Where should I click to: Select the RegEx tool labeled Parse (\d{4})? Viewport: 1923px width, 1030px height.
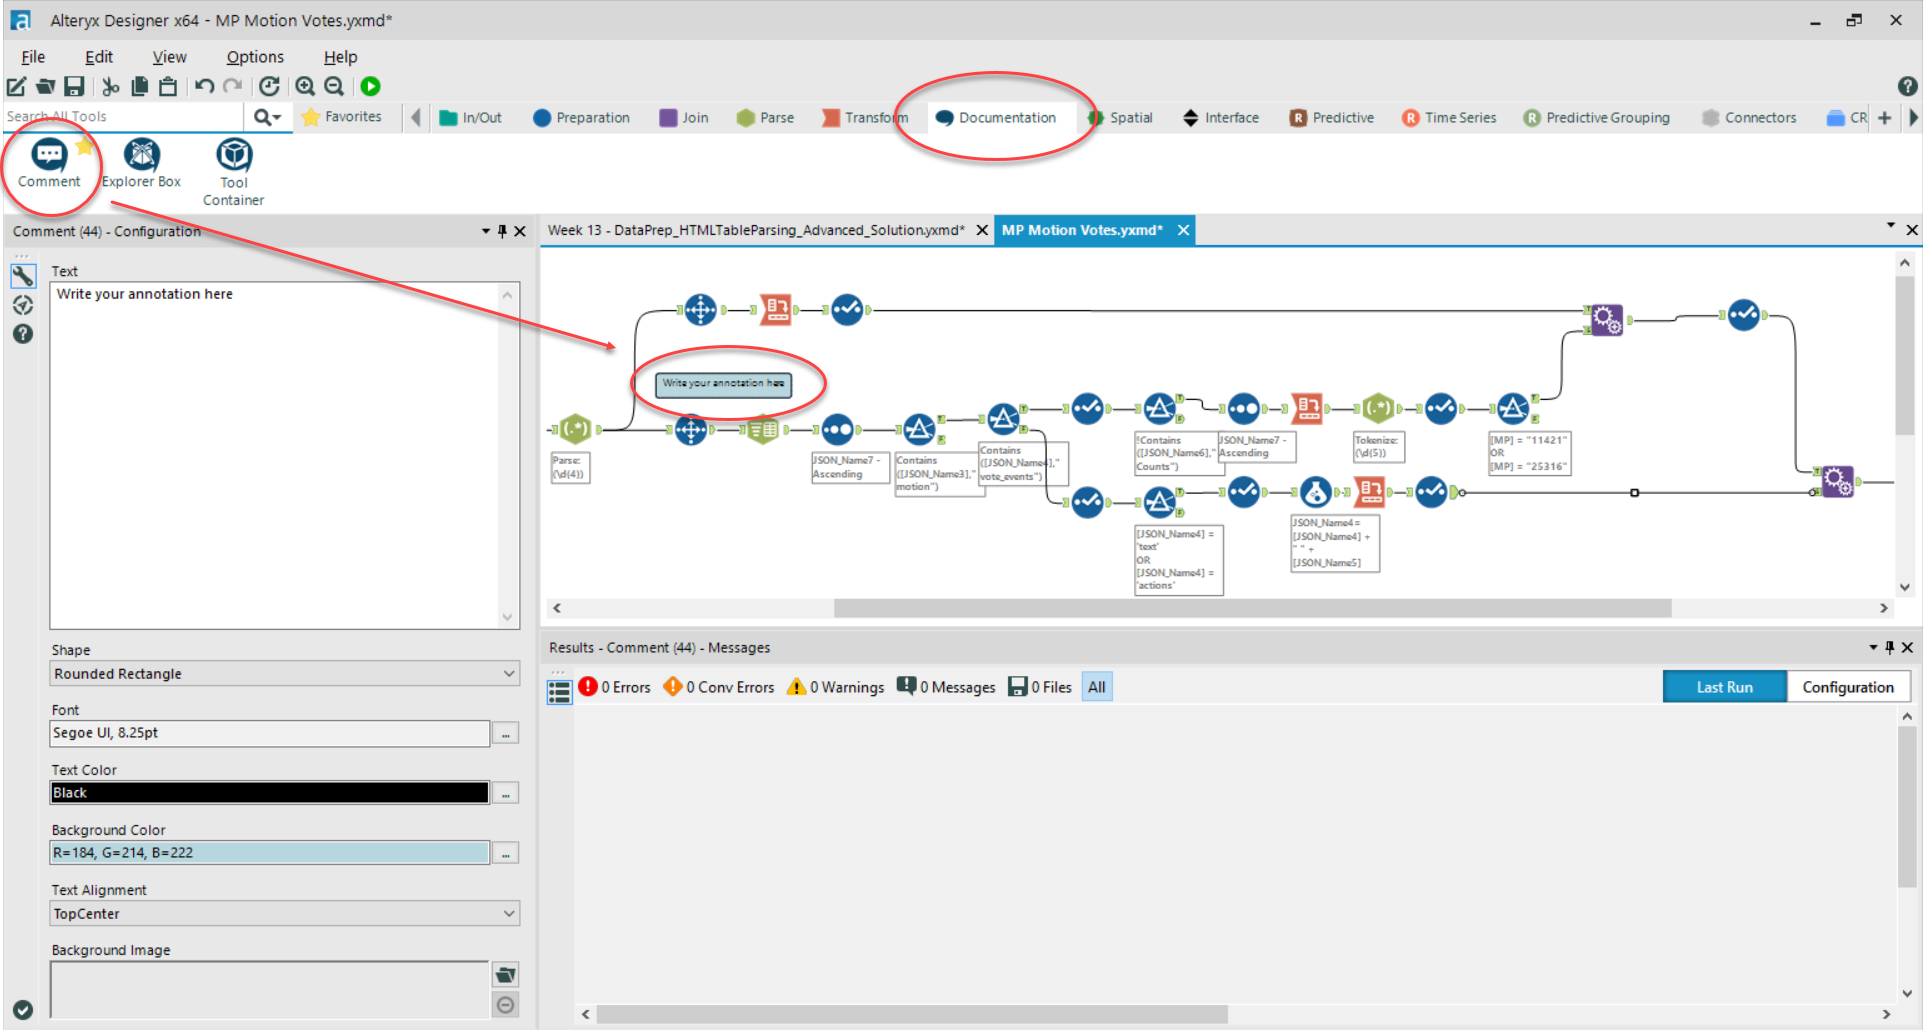(x=575, y=430)
